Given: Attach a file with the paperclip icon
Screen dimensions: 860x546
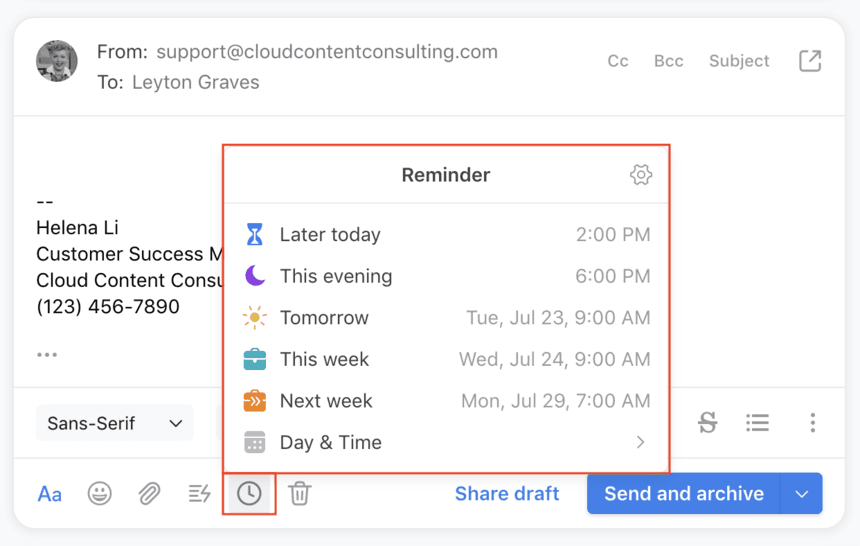Looking at the screenshot, I should [149, 493].
